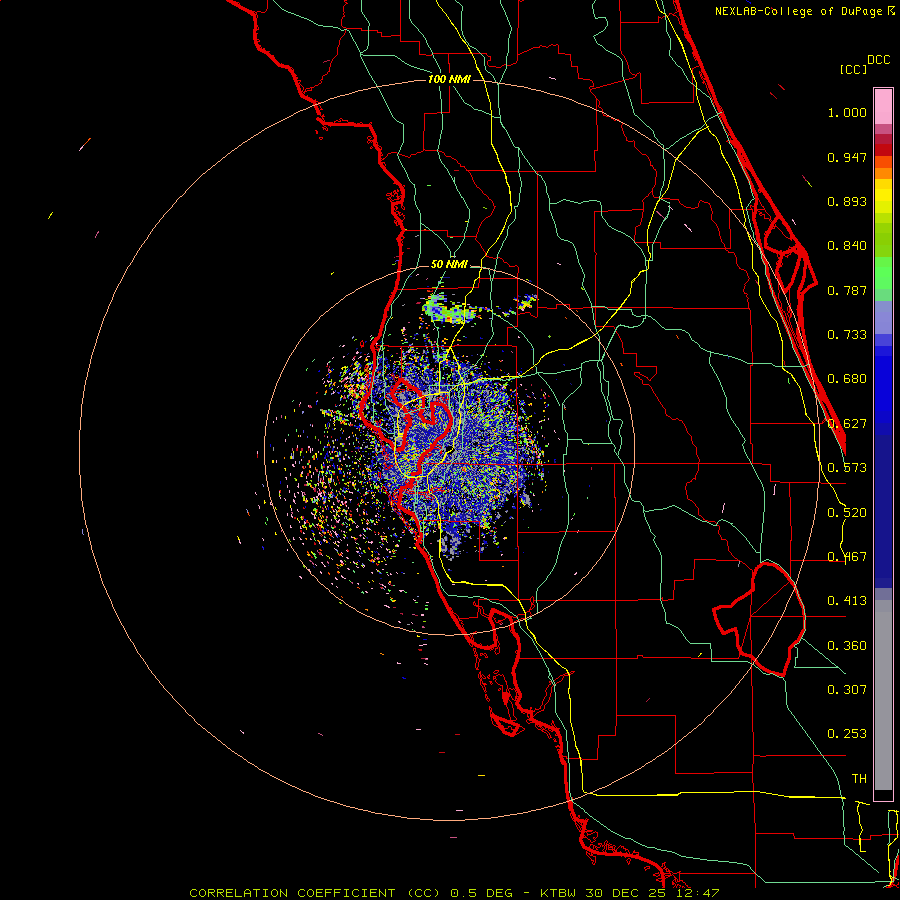Select the 0.733 colorbar value

847,335
